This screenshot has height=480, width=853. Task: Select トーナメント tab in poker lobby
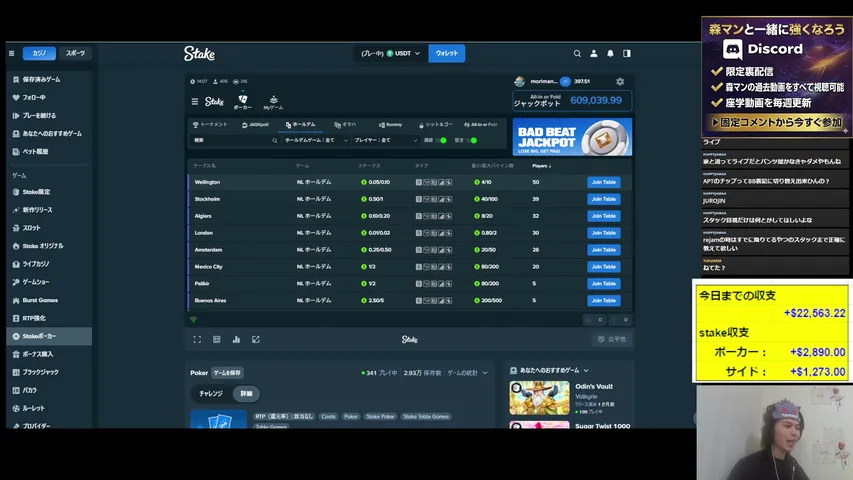[210, 125]
